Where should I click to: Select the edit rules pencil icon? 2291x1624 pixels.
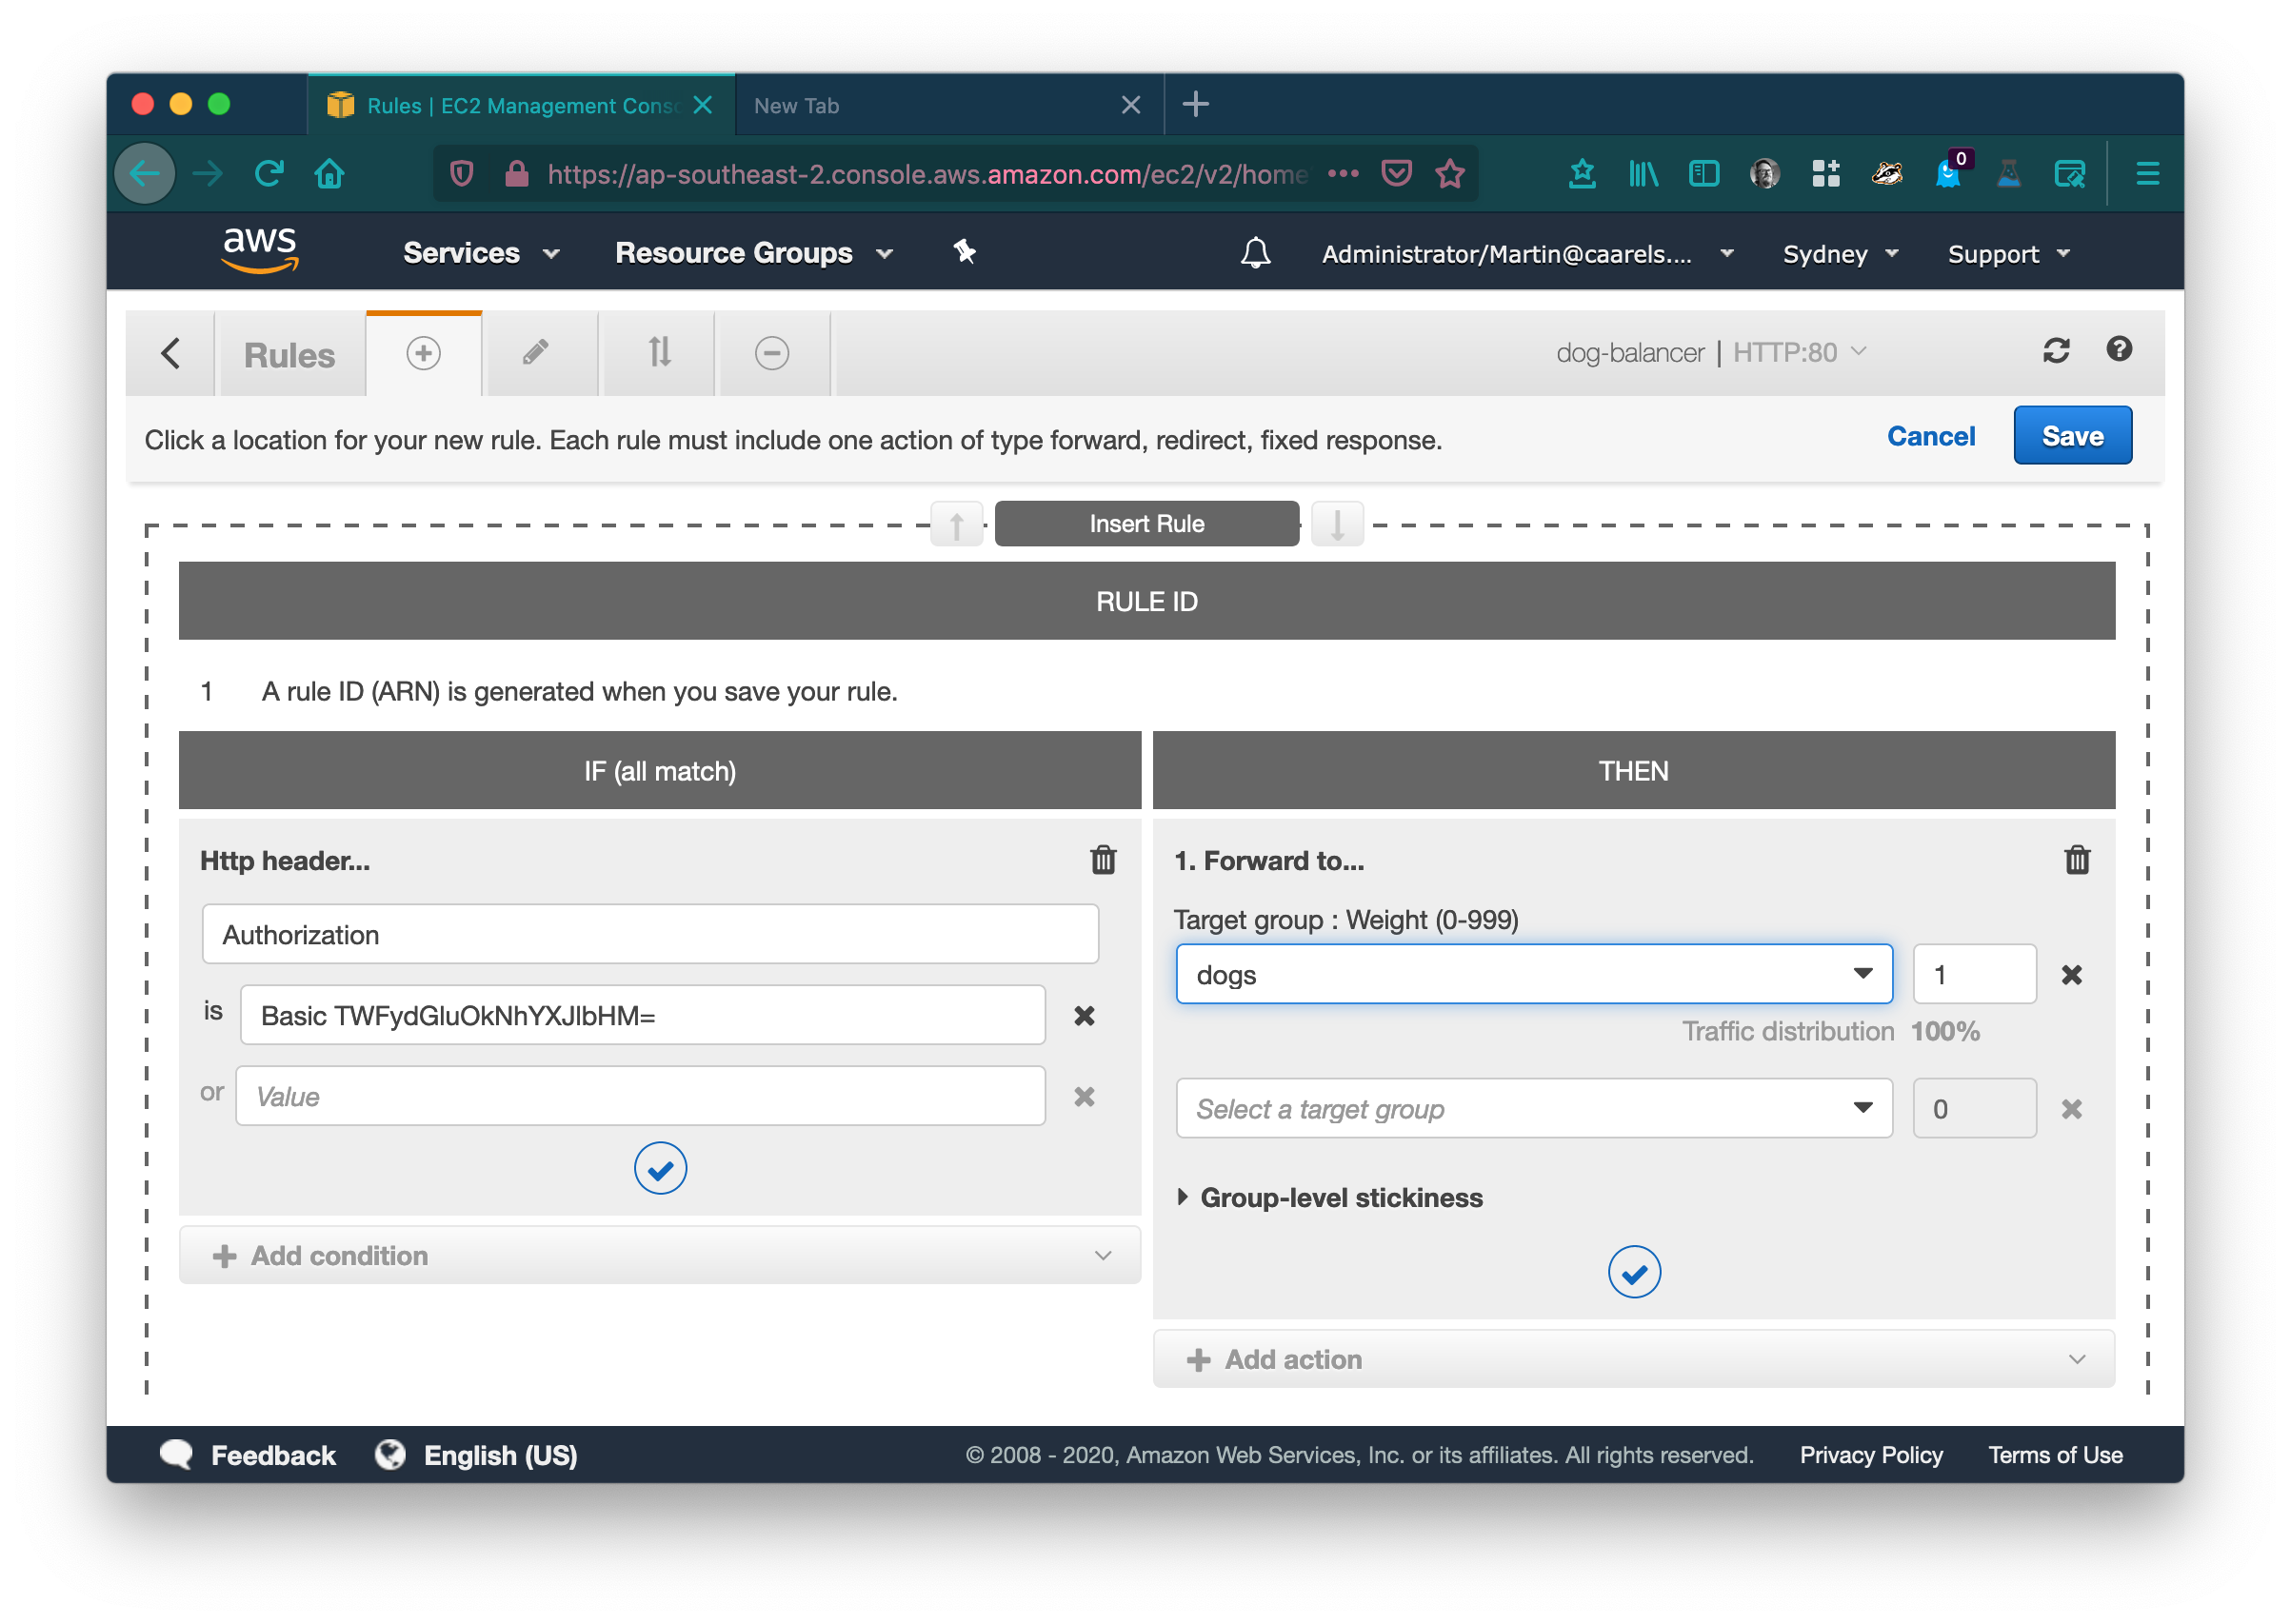[536, 353]
